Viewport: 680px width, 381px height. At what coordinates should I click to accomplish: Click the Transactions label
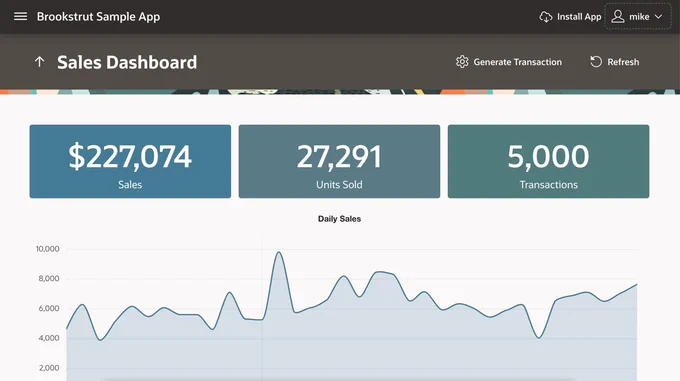coord(549,185)
